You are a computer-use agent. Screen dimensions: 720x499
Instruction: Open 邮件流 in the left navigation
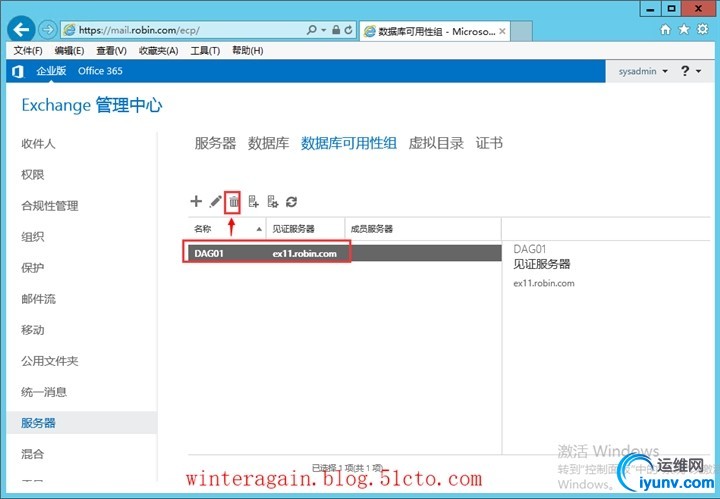(38, 299)
